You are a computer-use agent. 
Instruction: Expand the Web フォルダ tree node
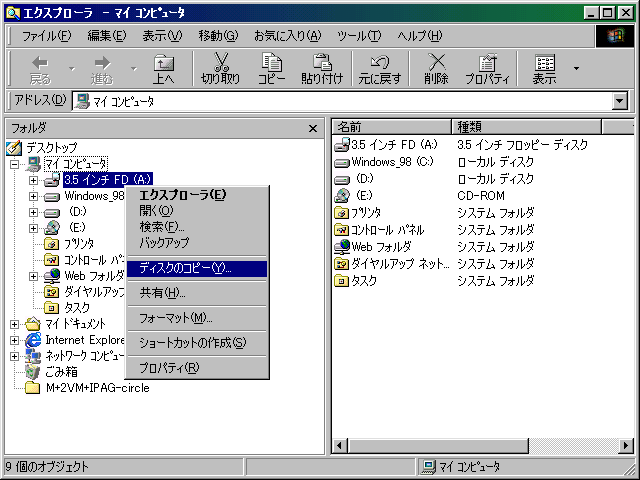point(33,276)
